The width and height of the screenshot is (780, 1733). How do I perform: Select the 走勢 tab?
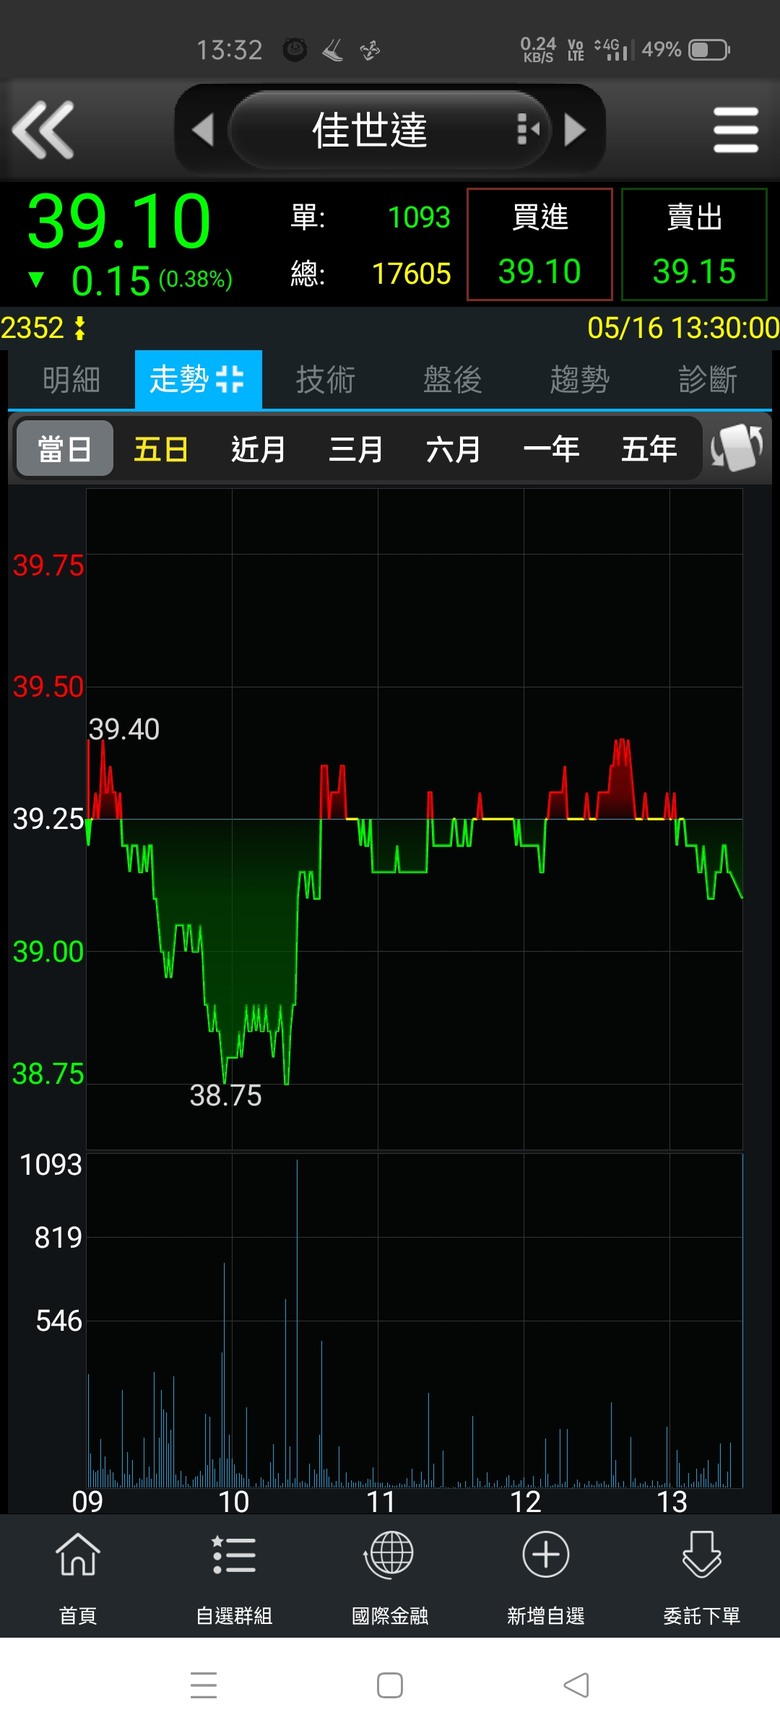[x=198, y=380]
